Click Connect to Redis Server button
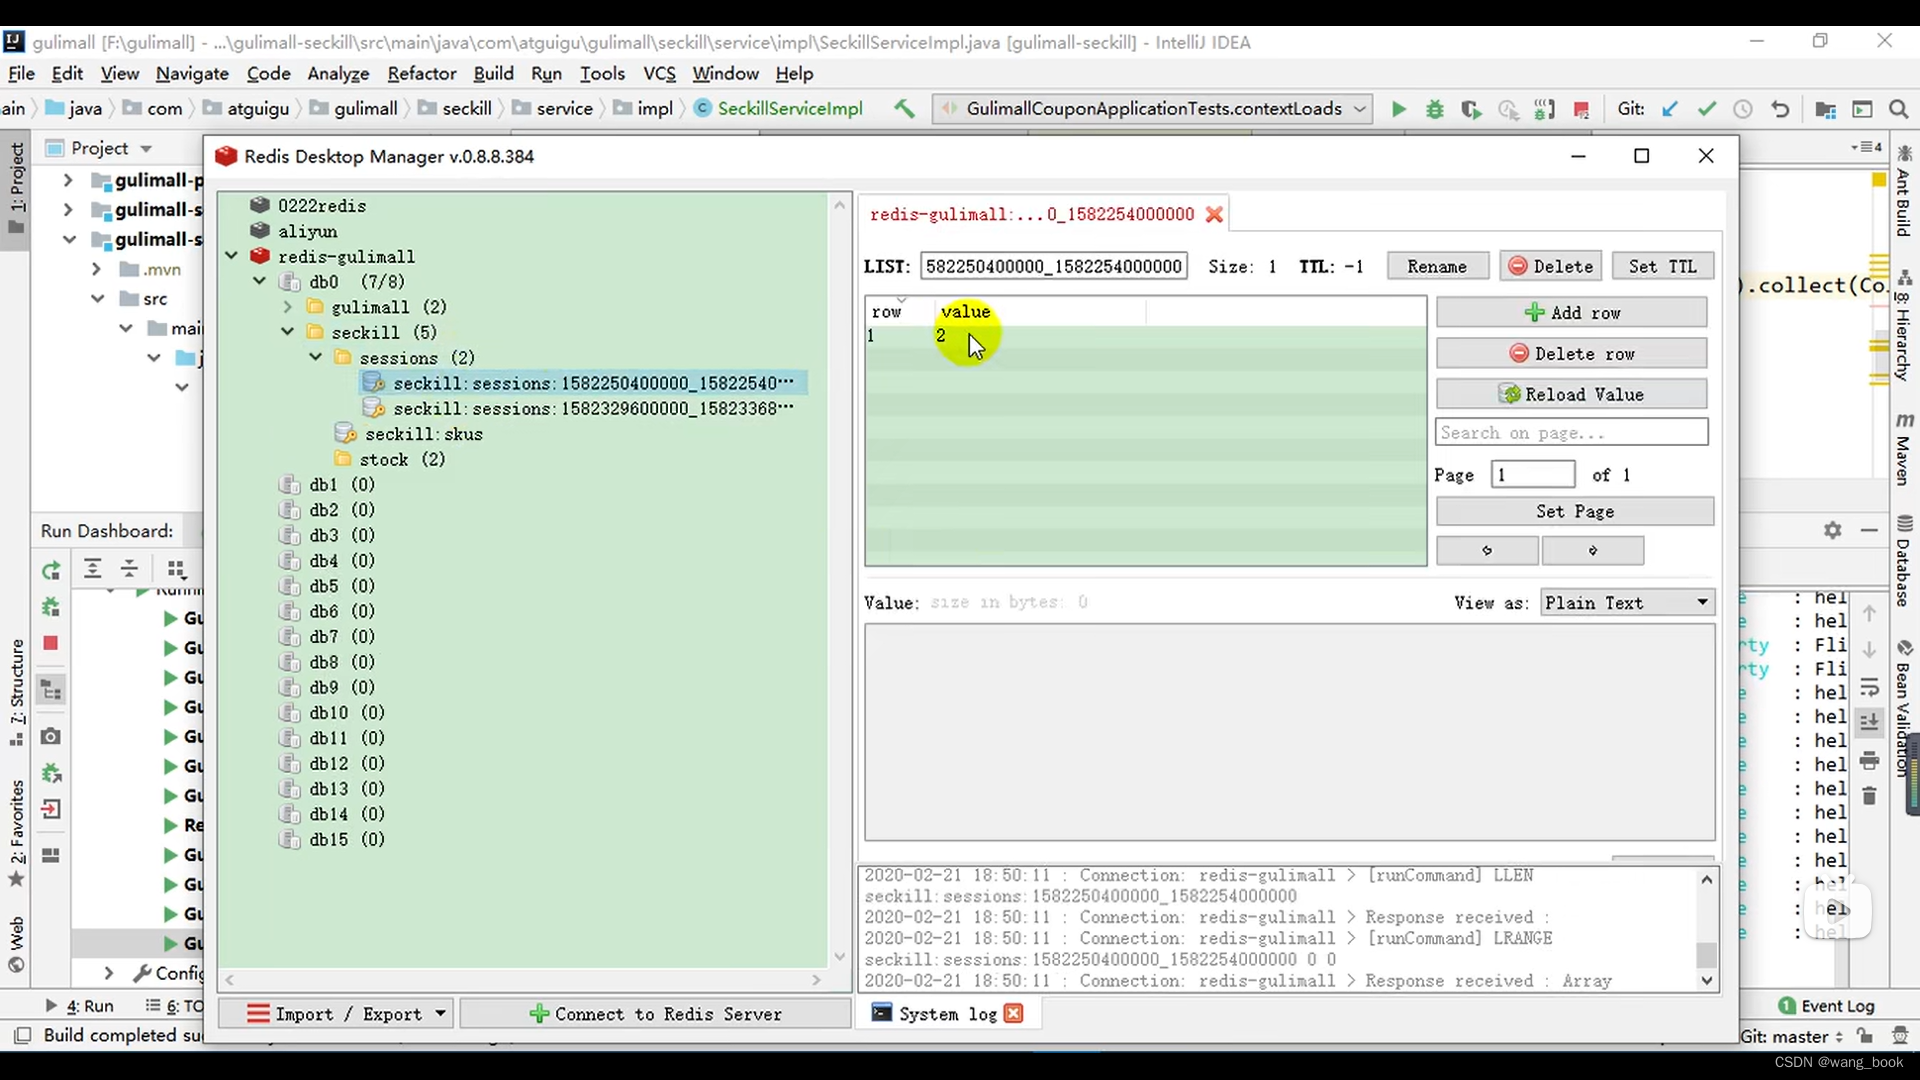1920x1080 pixels. tap(656, 1013)
